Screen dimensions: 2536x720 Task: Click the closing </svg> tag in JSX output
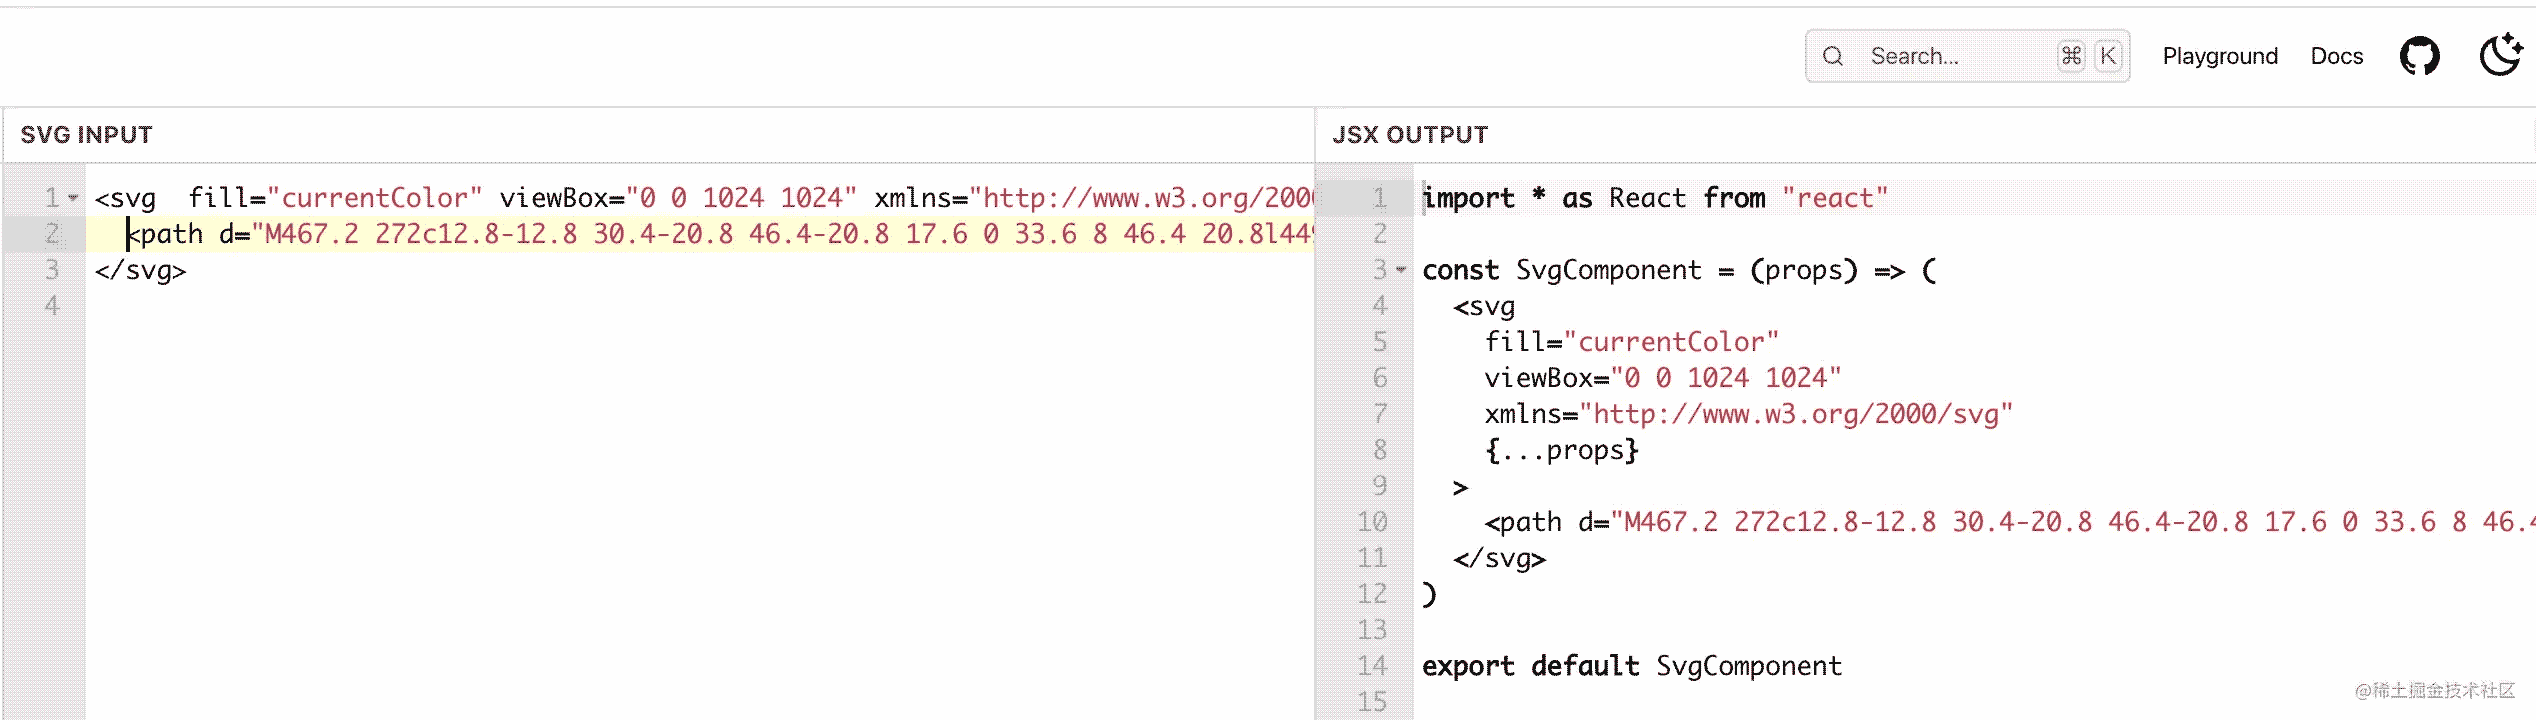1500,558
